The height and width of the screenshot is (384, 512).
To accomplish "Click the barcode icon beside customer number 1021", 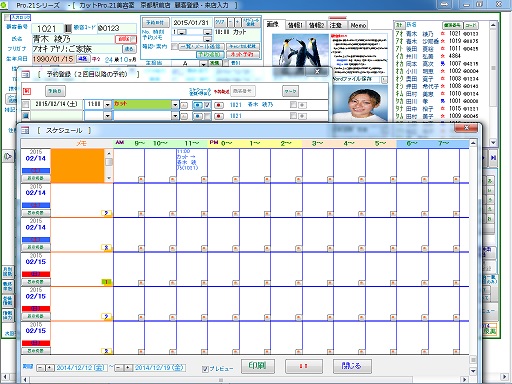I will [x=68, y=28].
